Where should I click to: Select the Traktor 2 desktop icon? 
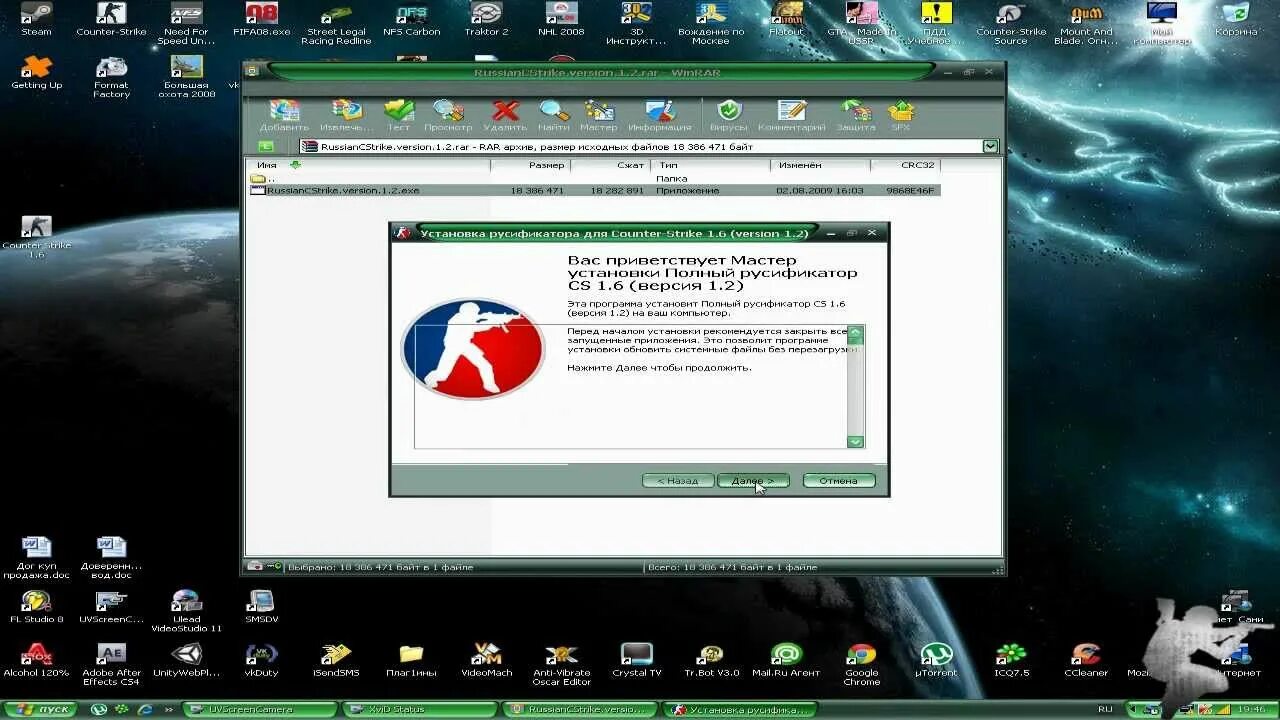click(x=487, y=19)
